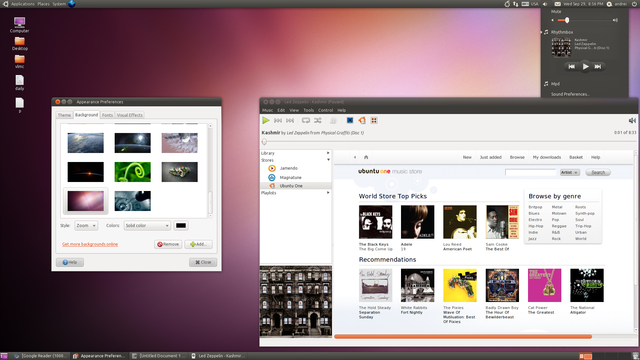Switch to the Fonts tab
The image size is (640, 360).
[x=107, y=115]
